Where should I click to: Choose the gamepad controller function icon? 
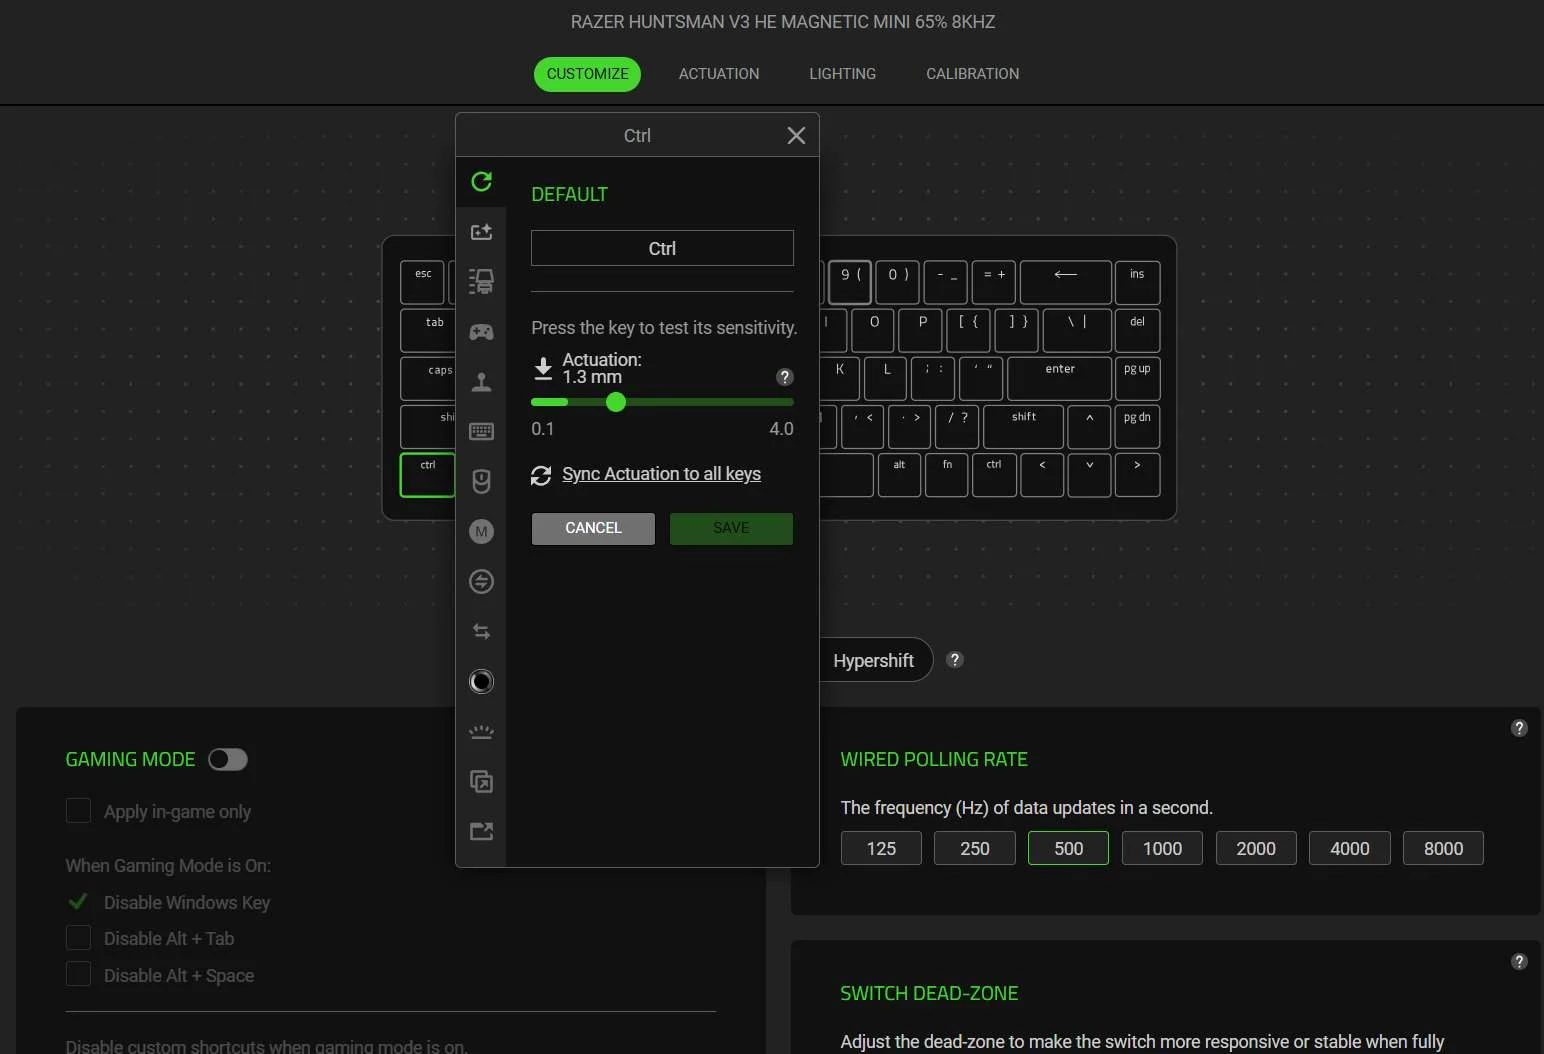tap(481, 331)
